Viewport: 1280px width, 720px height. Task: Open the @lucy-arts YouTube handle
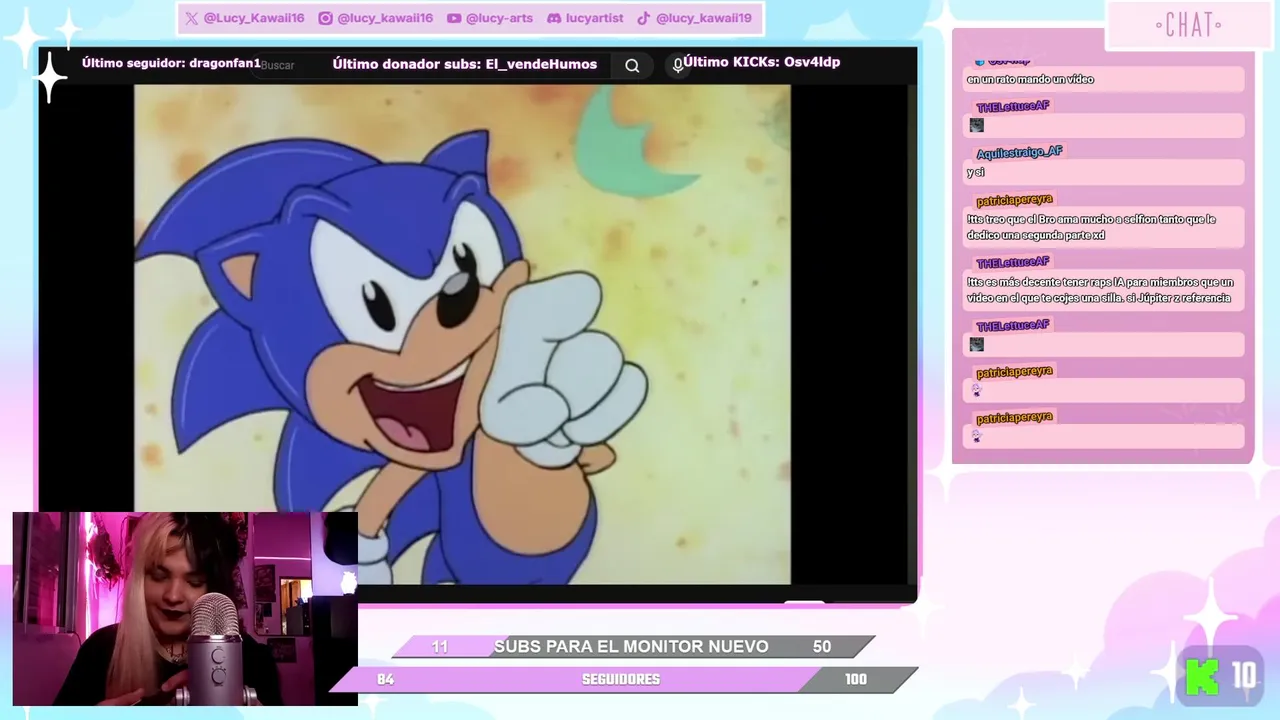click(x=499, y=18)
